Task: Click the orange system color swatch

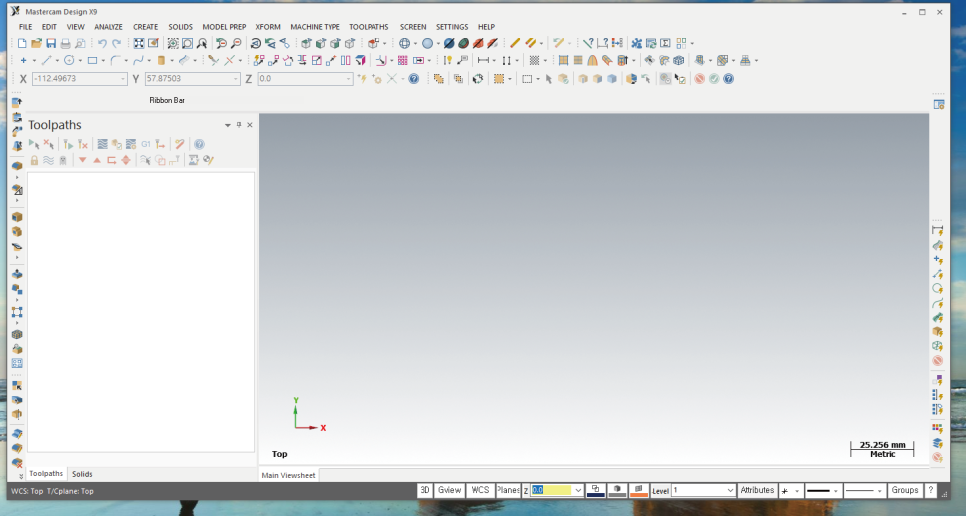Action: [639, 490]
